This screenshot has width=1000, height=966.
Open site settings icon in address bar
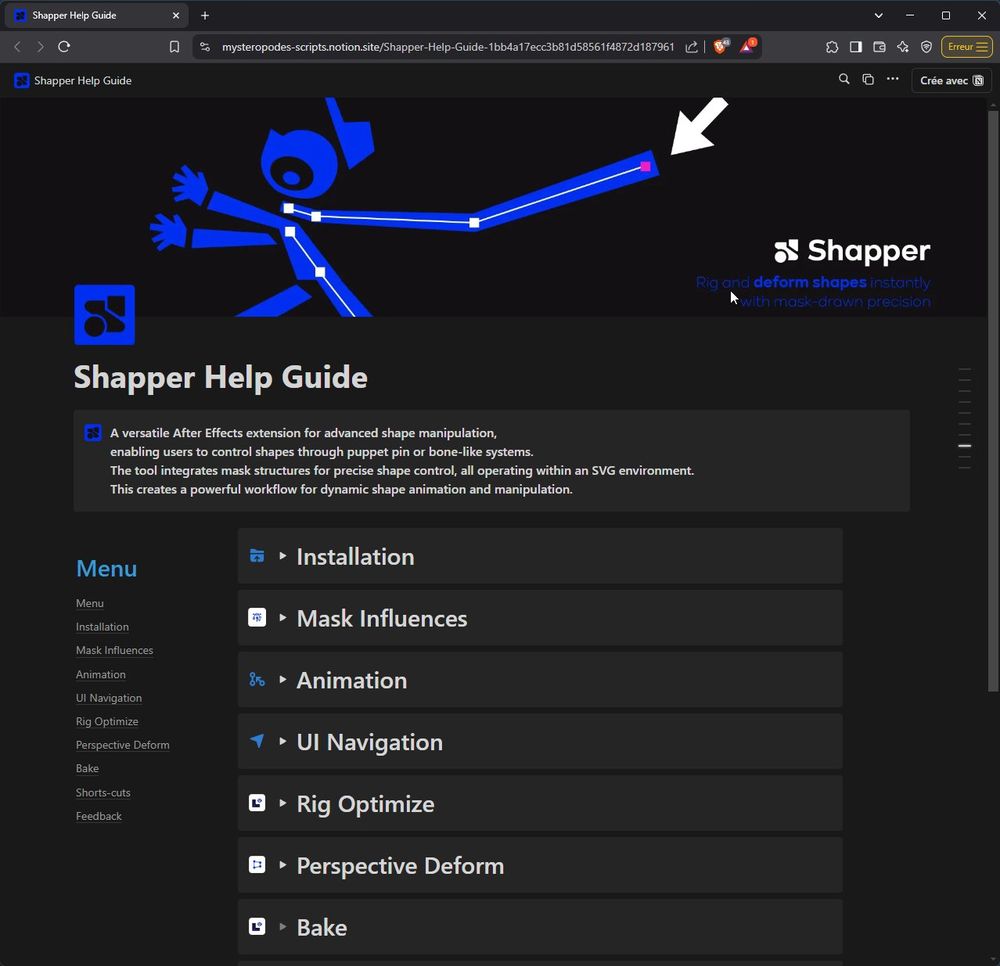(x=205, y=47)
